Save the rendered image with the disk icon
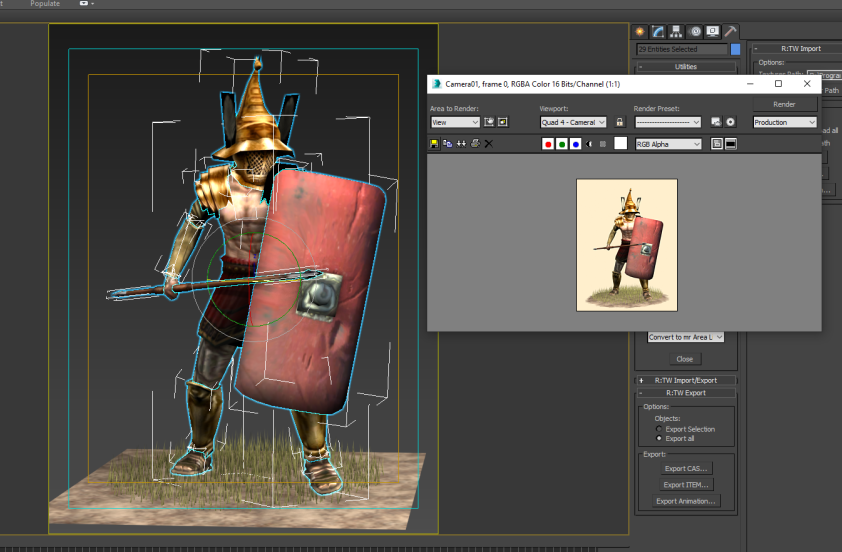842x552 pixels. coord(434,144)
